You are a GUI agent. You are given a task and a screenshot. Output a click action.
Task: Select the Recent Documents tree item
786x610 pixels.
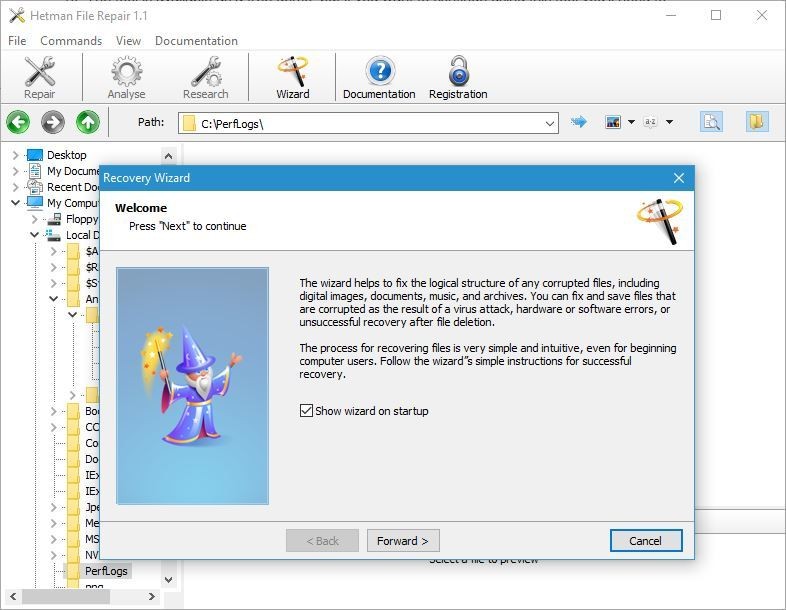[x=73, y=187]
